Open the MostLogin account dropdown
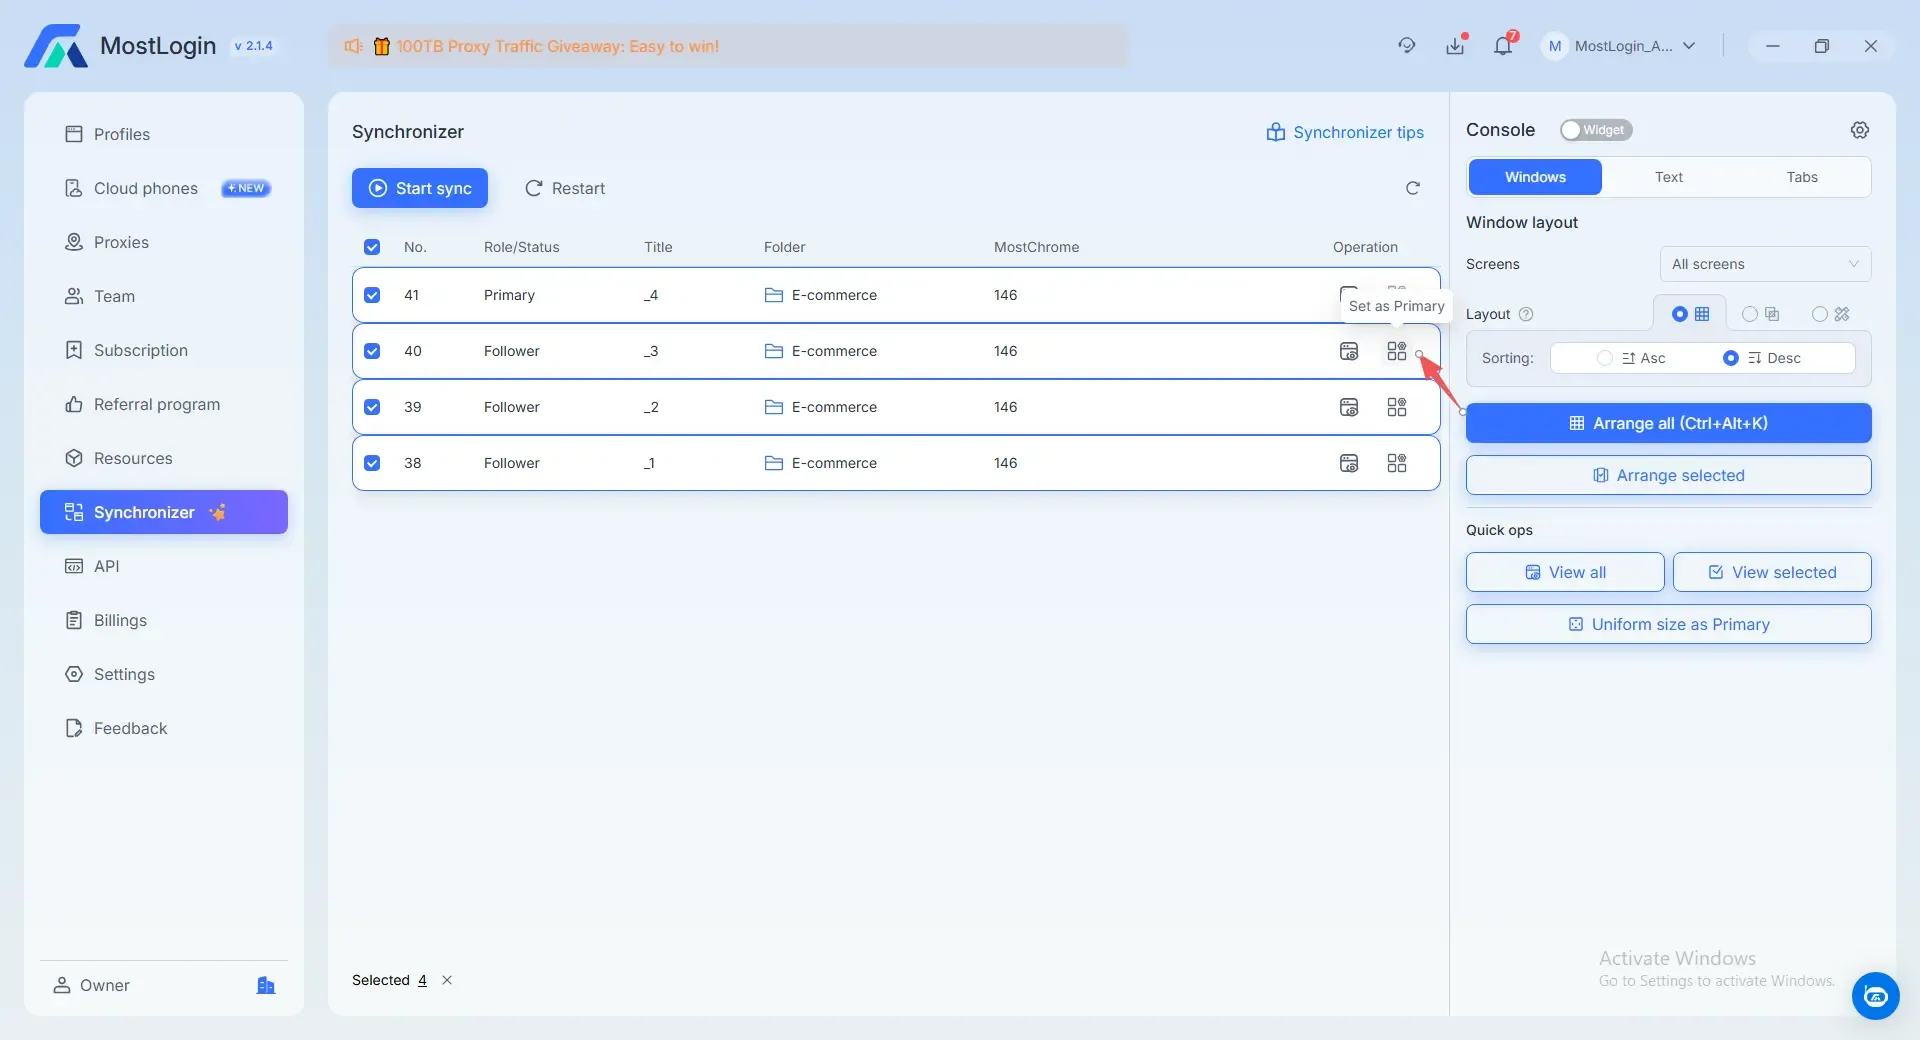This screenshot has height=1040, width=1920. (1620, 46)
